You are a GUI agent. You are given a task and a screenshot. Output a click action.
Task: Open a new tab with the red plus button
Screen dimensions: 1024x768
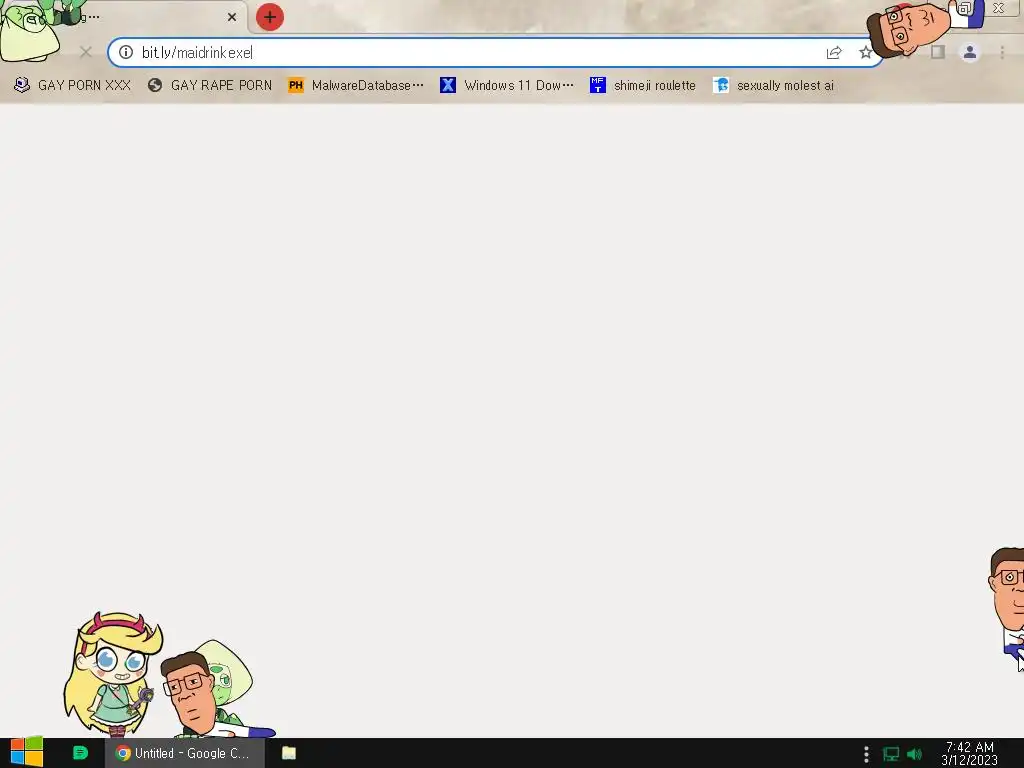[270, 17]
